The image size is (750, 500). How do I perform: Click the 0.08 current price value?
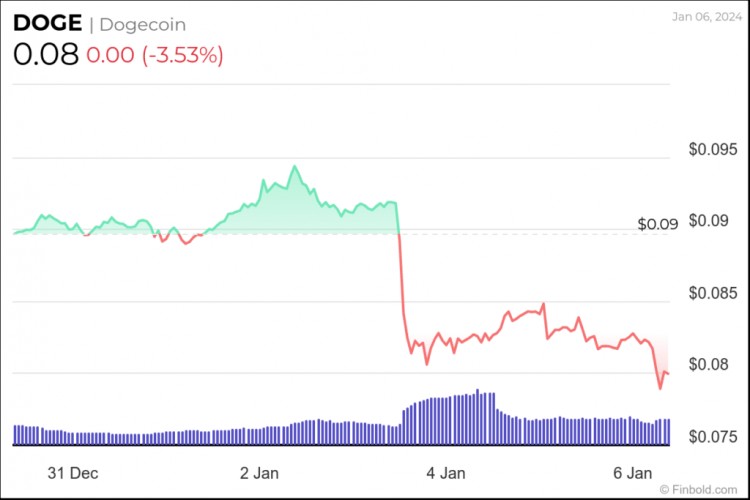point(45,54)
